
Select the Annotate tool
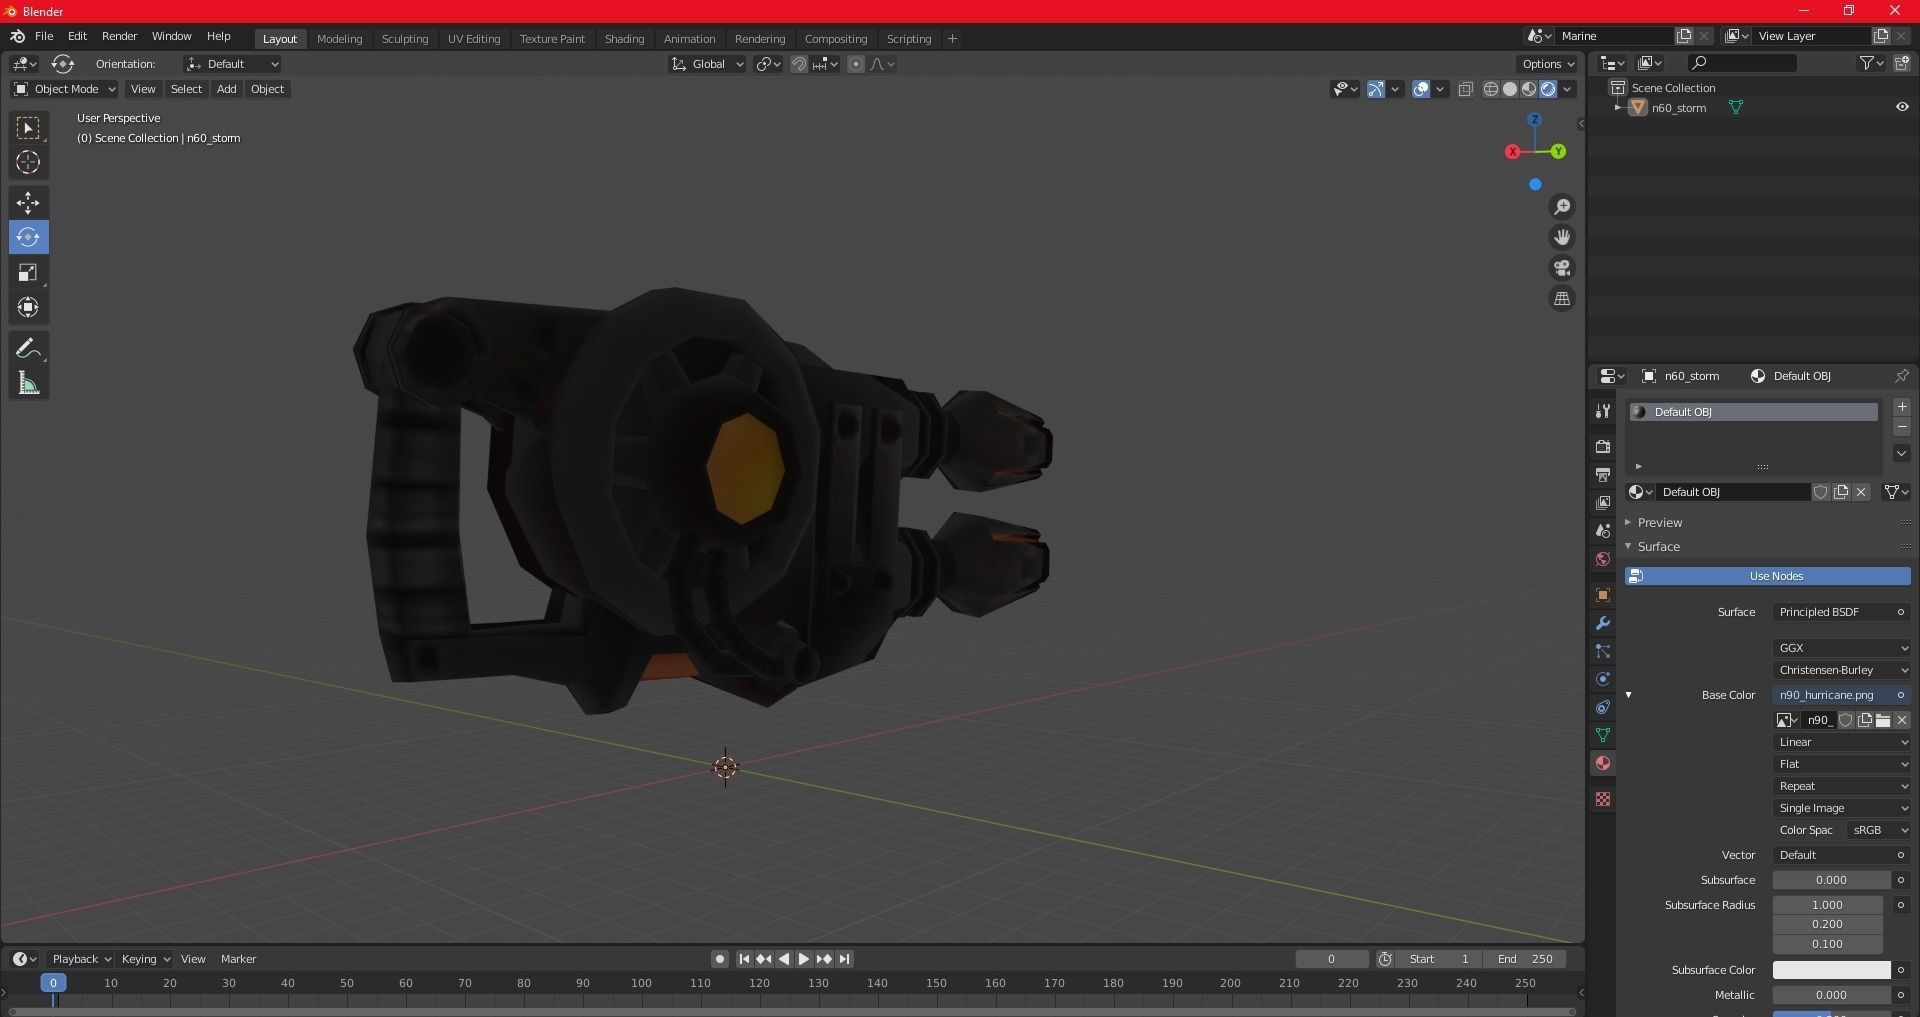click(28, 348)
